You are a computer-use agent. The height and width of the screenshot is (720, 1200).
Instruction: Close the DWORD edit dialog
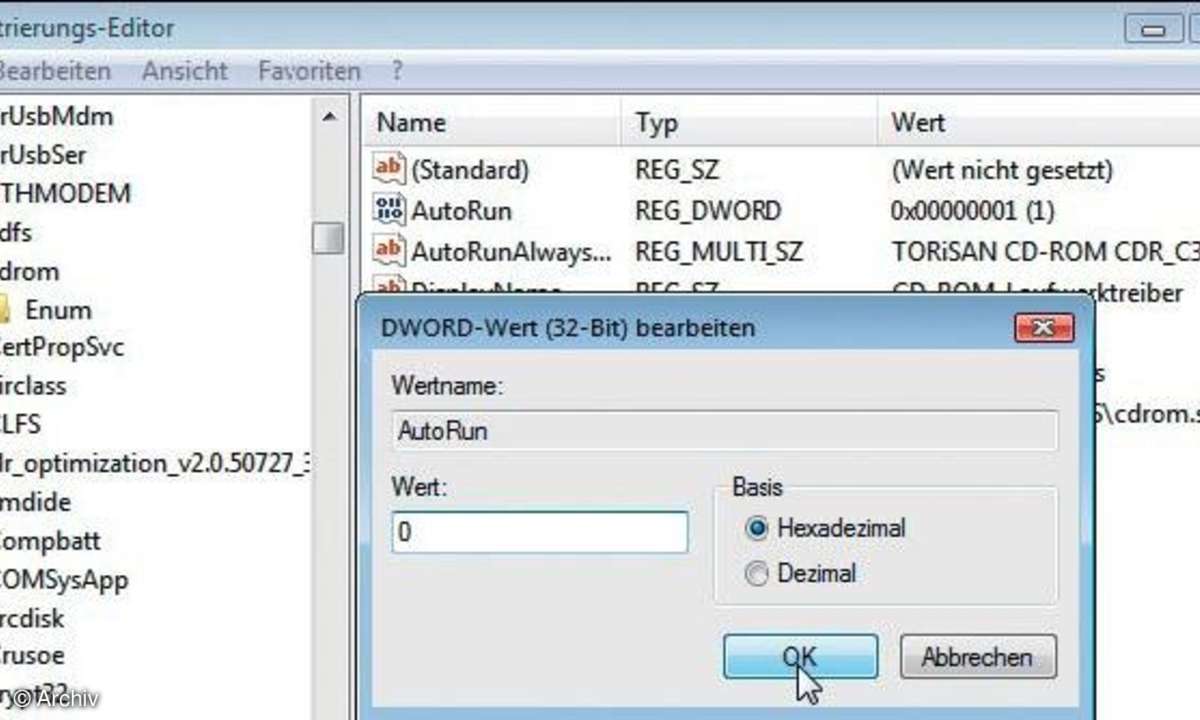1043,326
